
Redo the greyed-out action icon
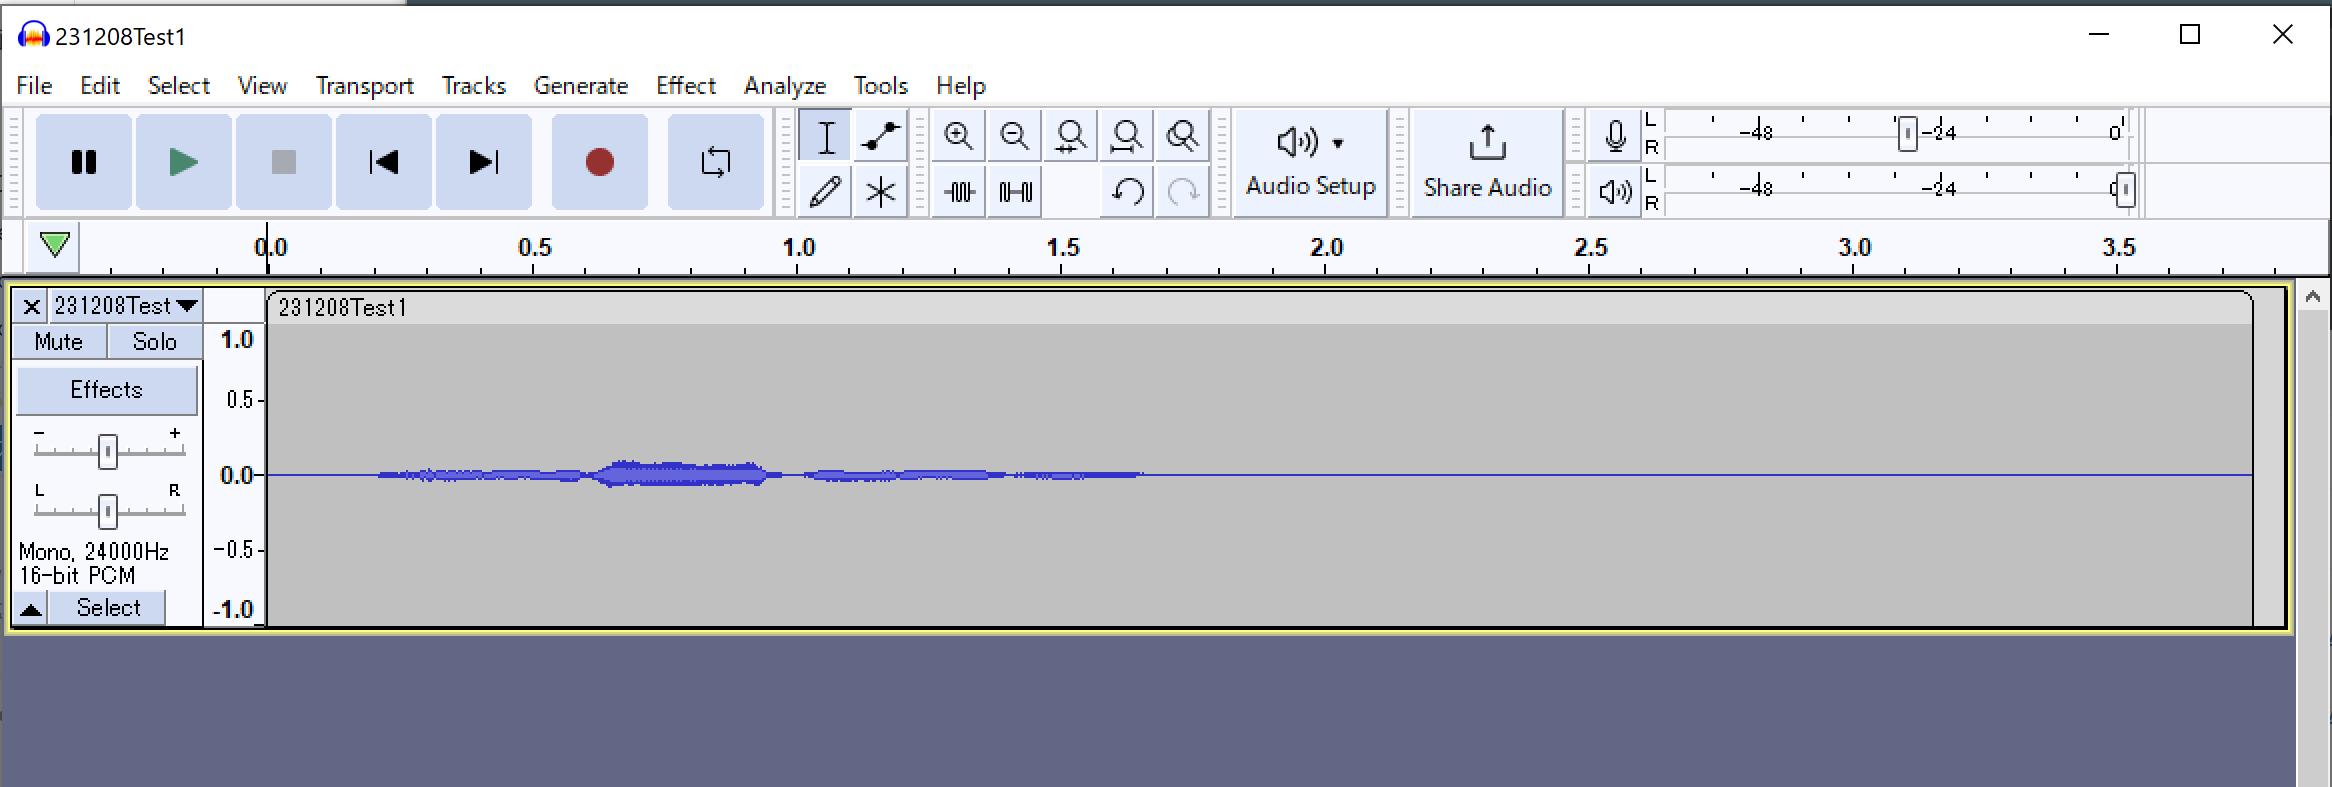click(1183, 191)
